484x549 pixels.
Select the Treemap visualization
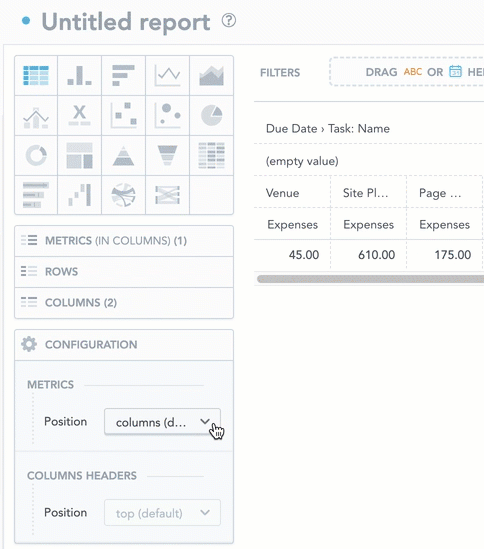pyautogui.click(x=79, y=155)
